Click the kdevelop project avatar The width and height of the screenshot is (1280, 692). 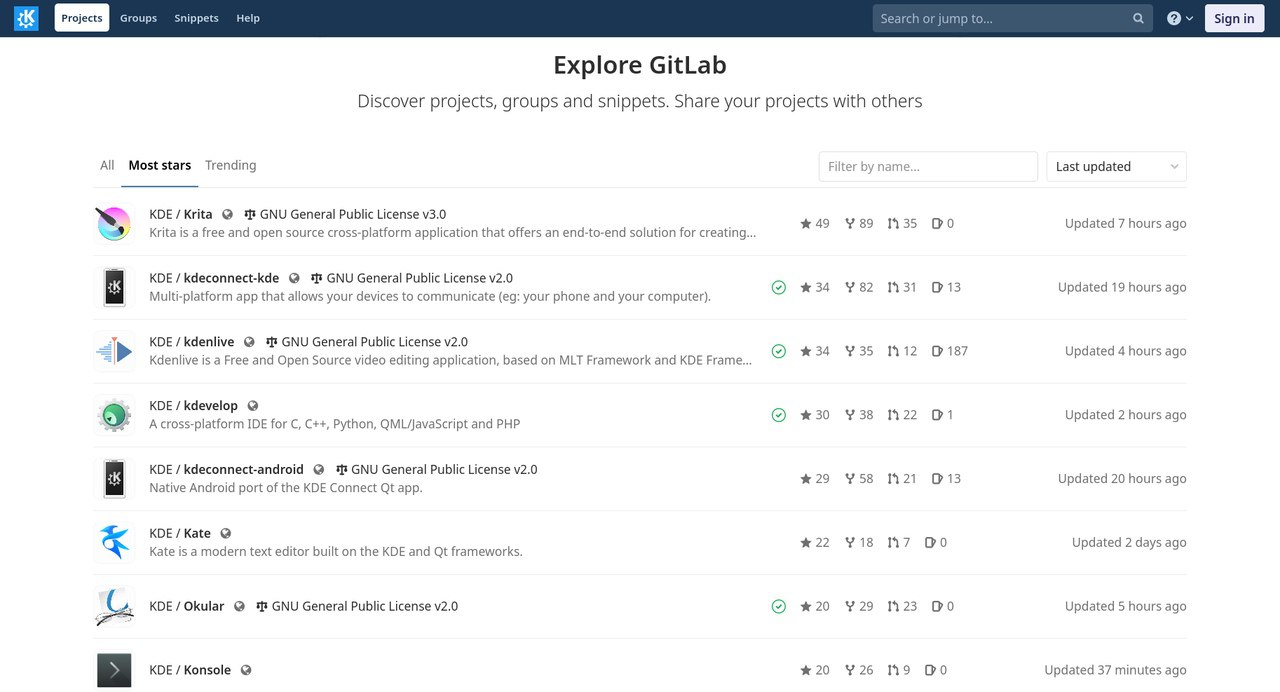[x=113, y=415]
